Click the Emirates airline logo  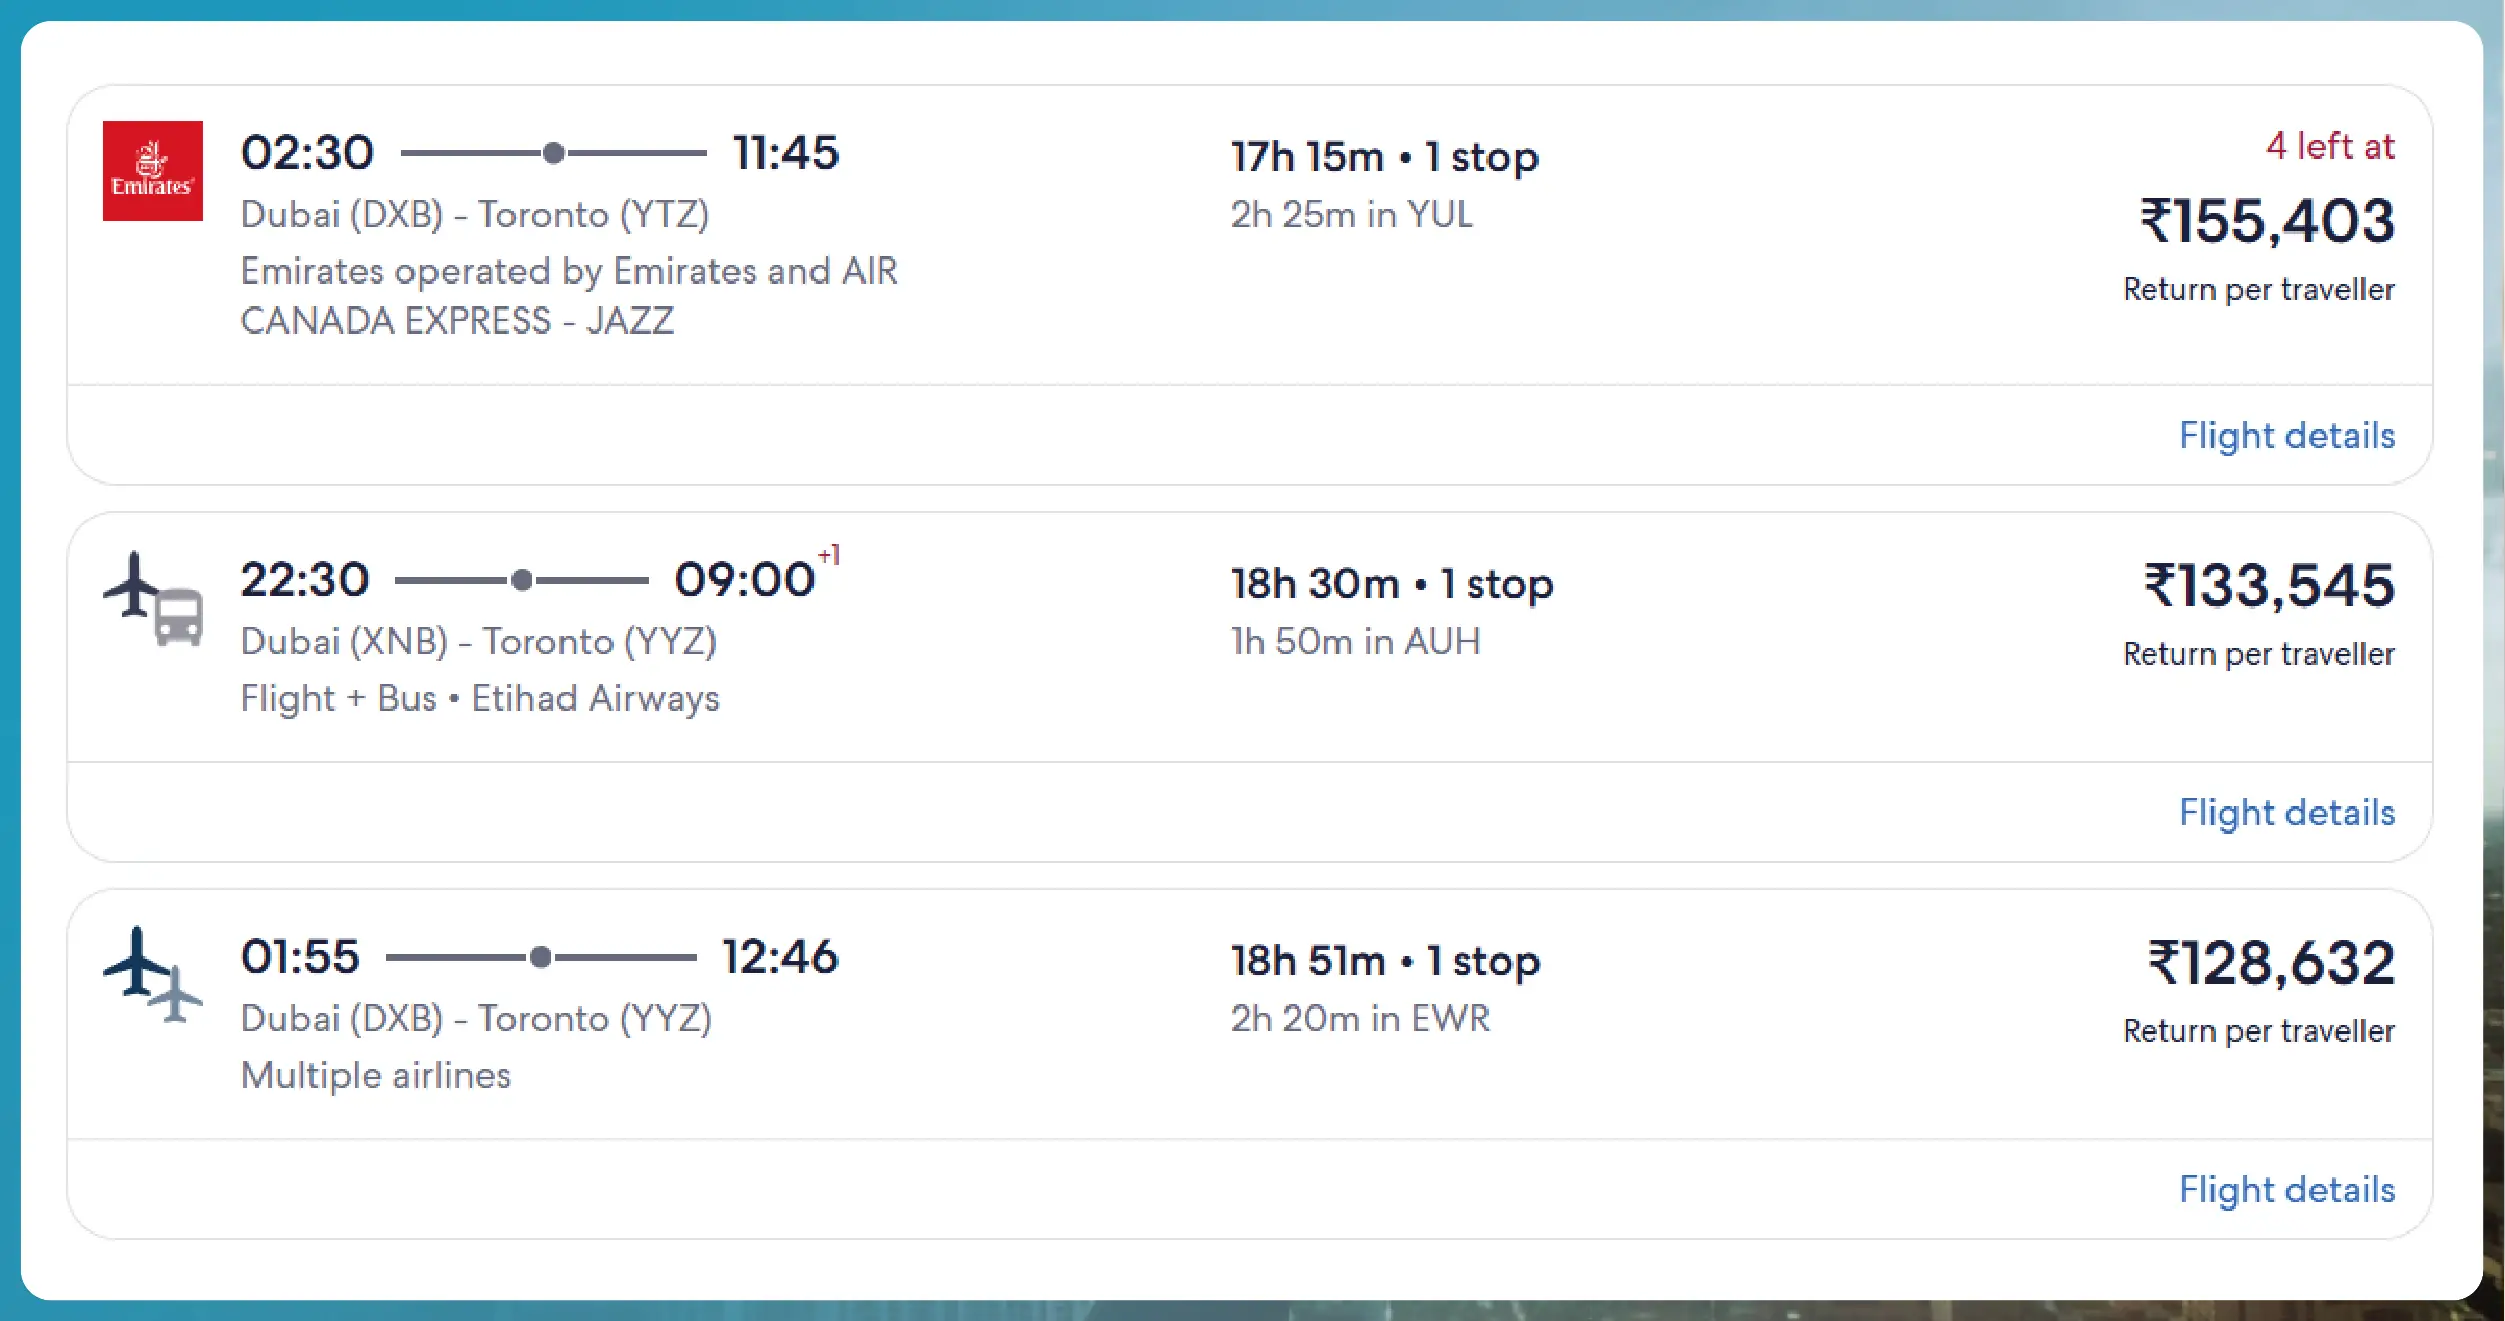(x=152, y=171)
